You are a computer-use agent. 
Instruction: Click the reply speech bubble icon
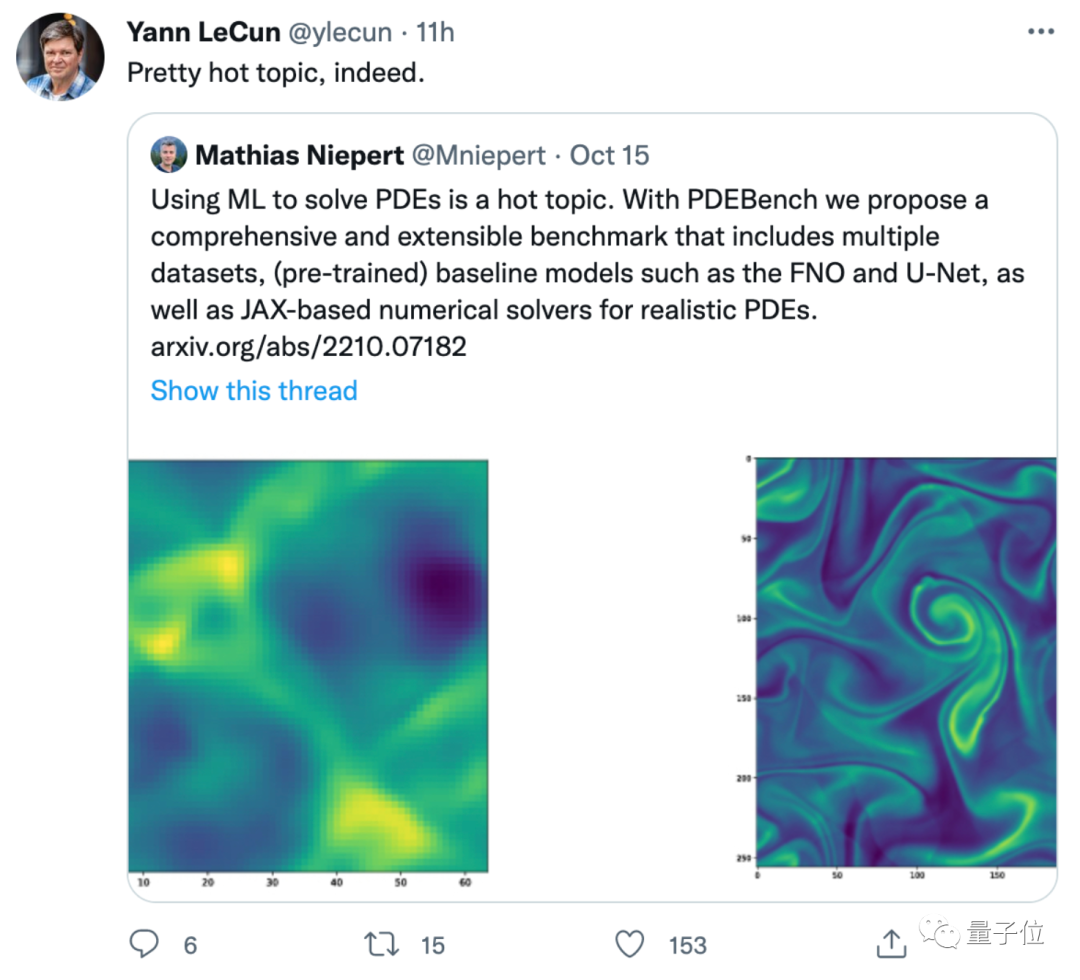point(146,943)
